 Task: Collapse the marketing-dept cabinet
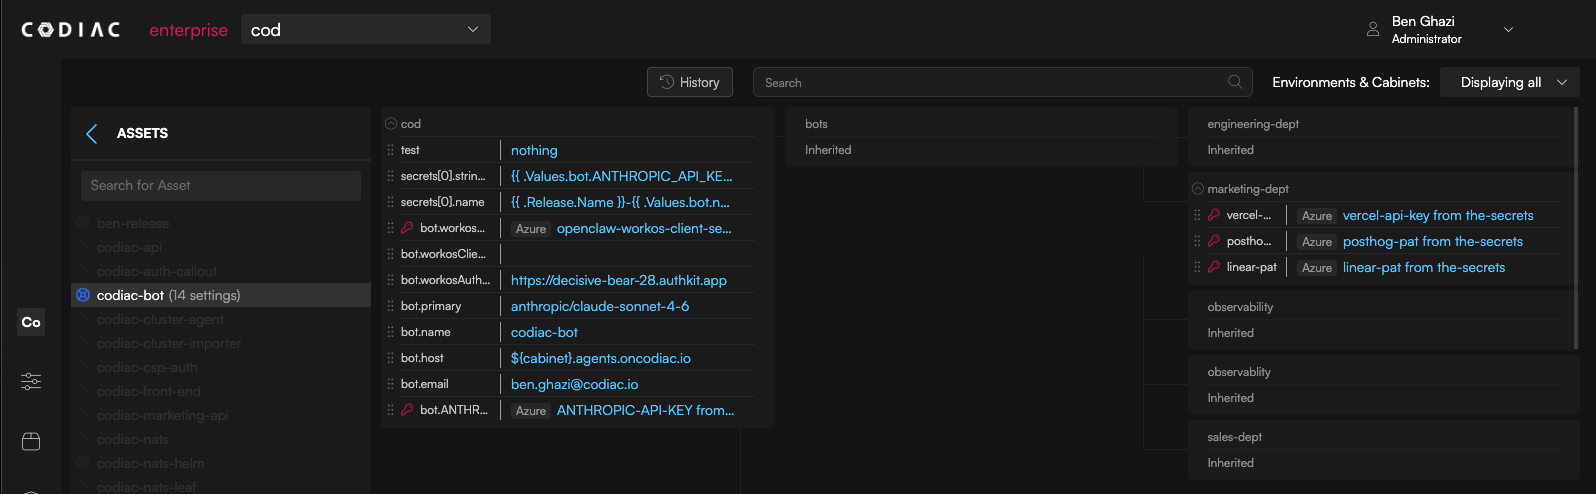1197,189
